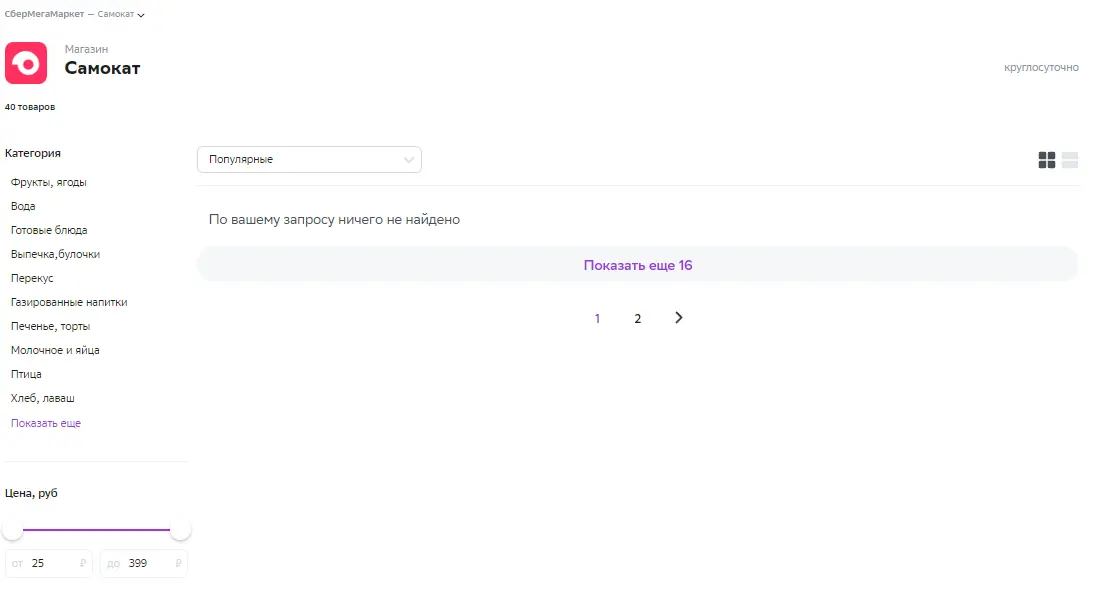
Task: Click the круглосуточно working hours label
Action: pyautogui.click(x=1041, y=68)
